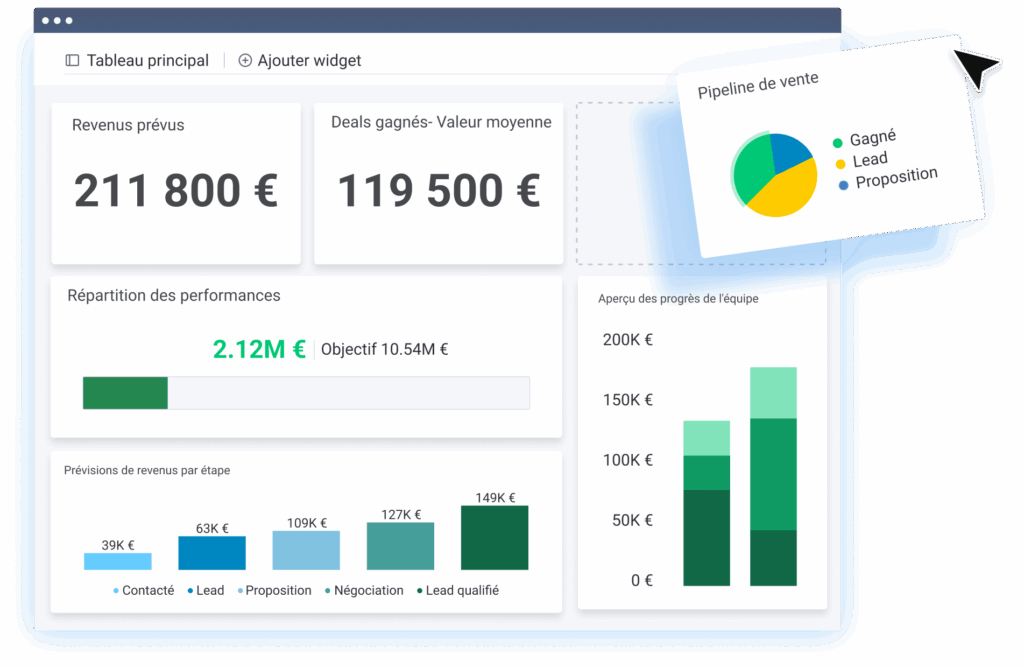Click the Aperçu des progrès de l'équipe title
The width and height of the screenshot is (1024, 668).
click(x=679, y=298)
